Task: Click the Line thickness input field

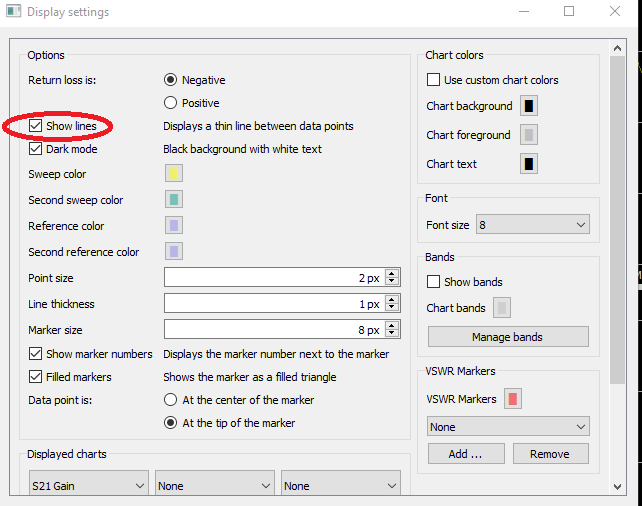Action: coord(274,304)
